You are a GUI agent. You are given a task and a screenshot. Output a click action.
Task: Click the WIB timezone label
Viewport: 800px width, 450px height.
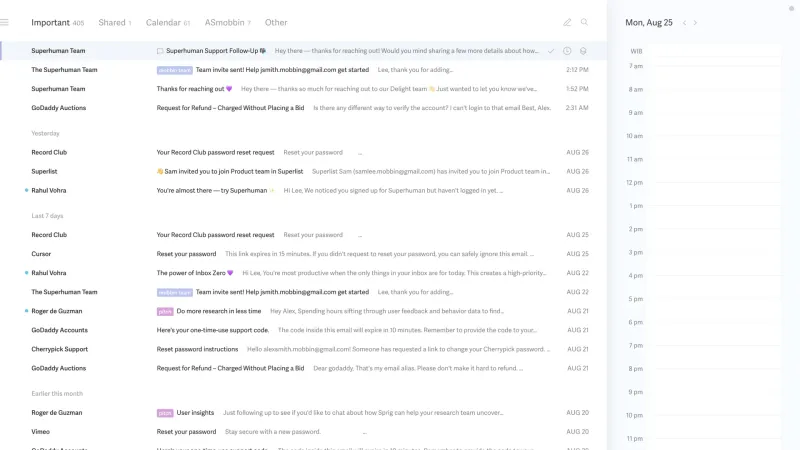[x=636, y=51]
